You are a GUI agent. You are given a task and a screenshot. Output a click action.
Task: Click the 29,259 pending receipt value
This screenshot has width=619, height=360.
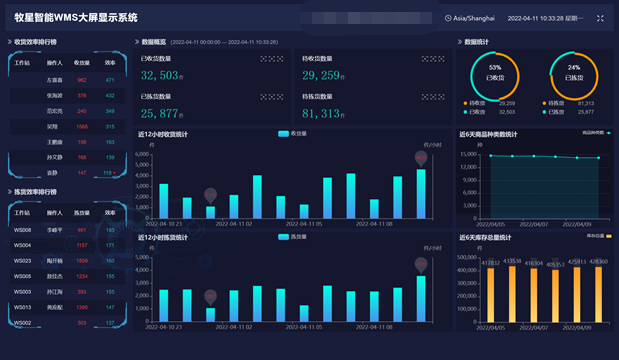tap(321, 75)
